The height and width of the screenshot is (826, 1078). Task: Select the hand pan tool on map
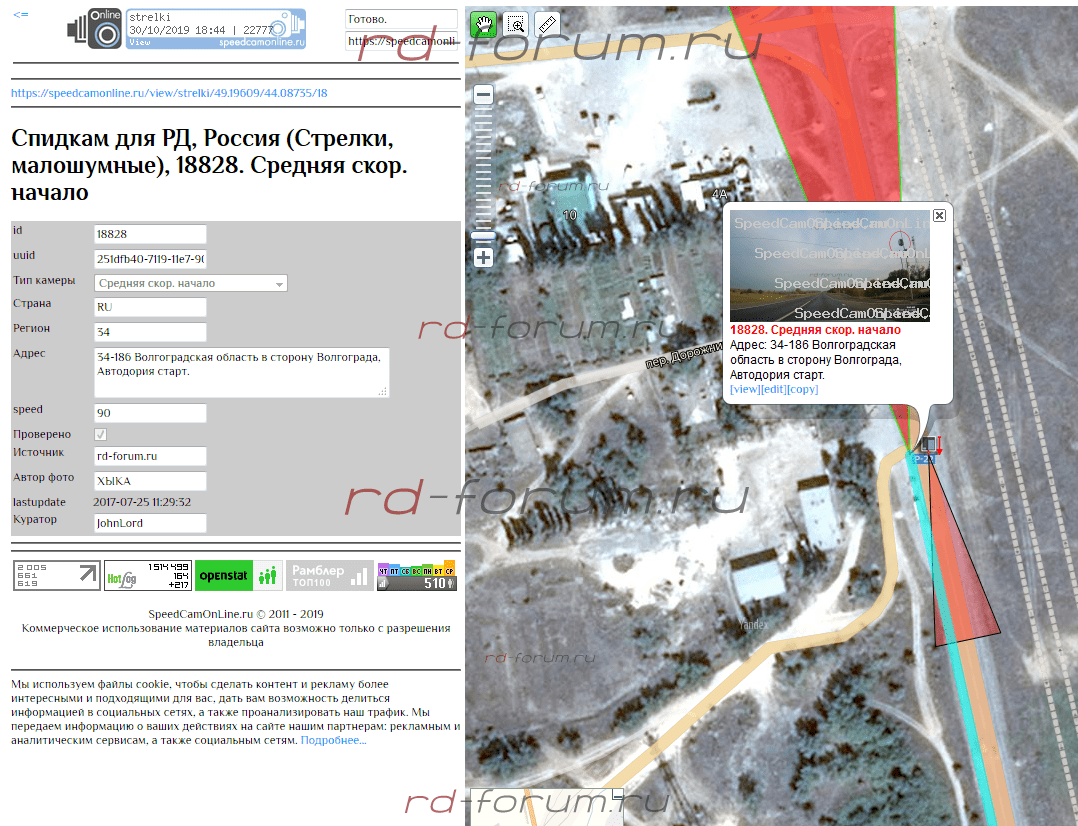pos(483,25)
